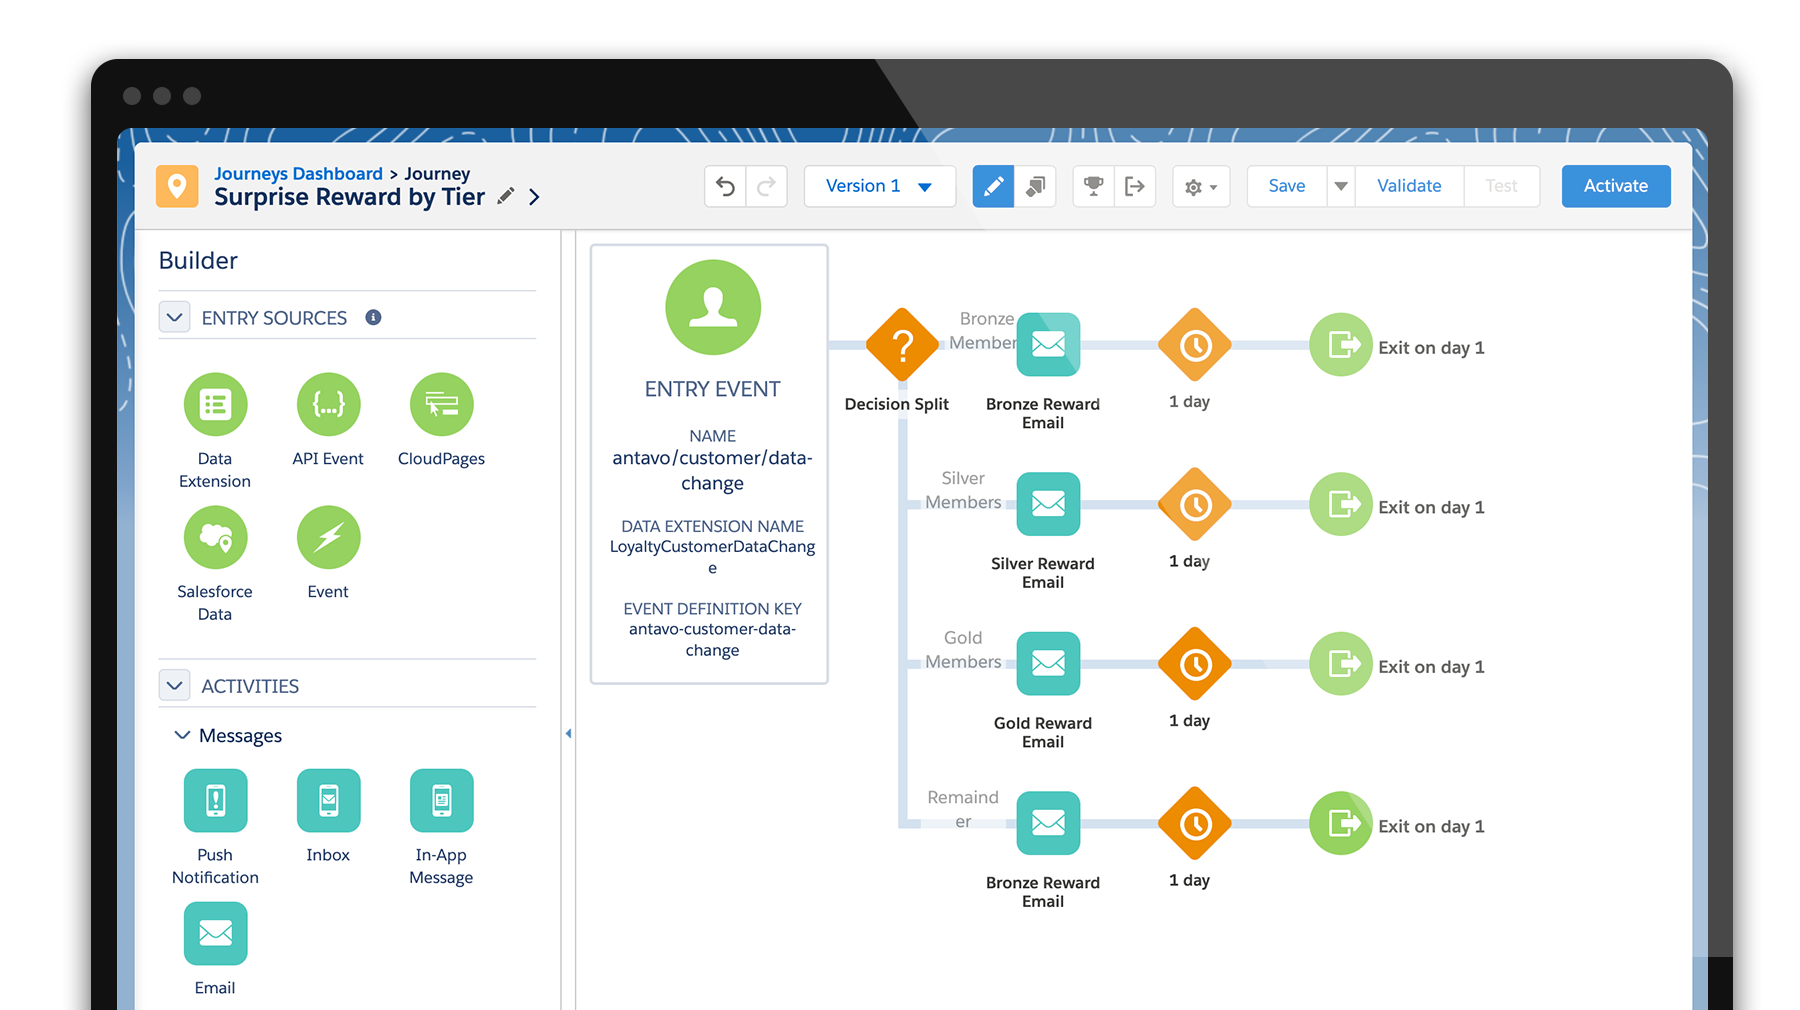1800x1010 pixels.
Task: Select the Push Notification activity
Action: pos(215,800)
